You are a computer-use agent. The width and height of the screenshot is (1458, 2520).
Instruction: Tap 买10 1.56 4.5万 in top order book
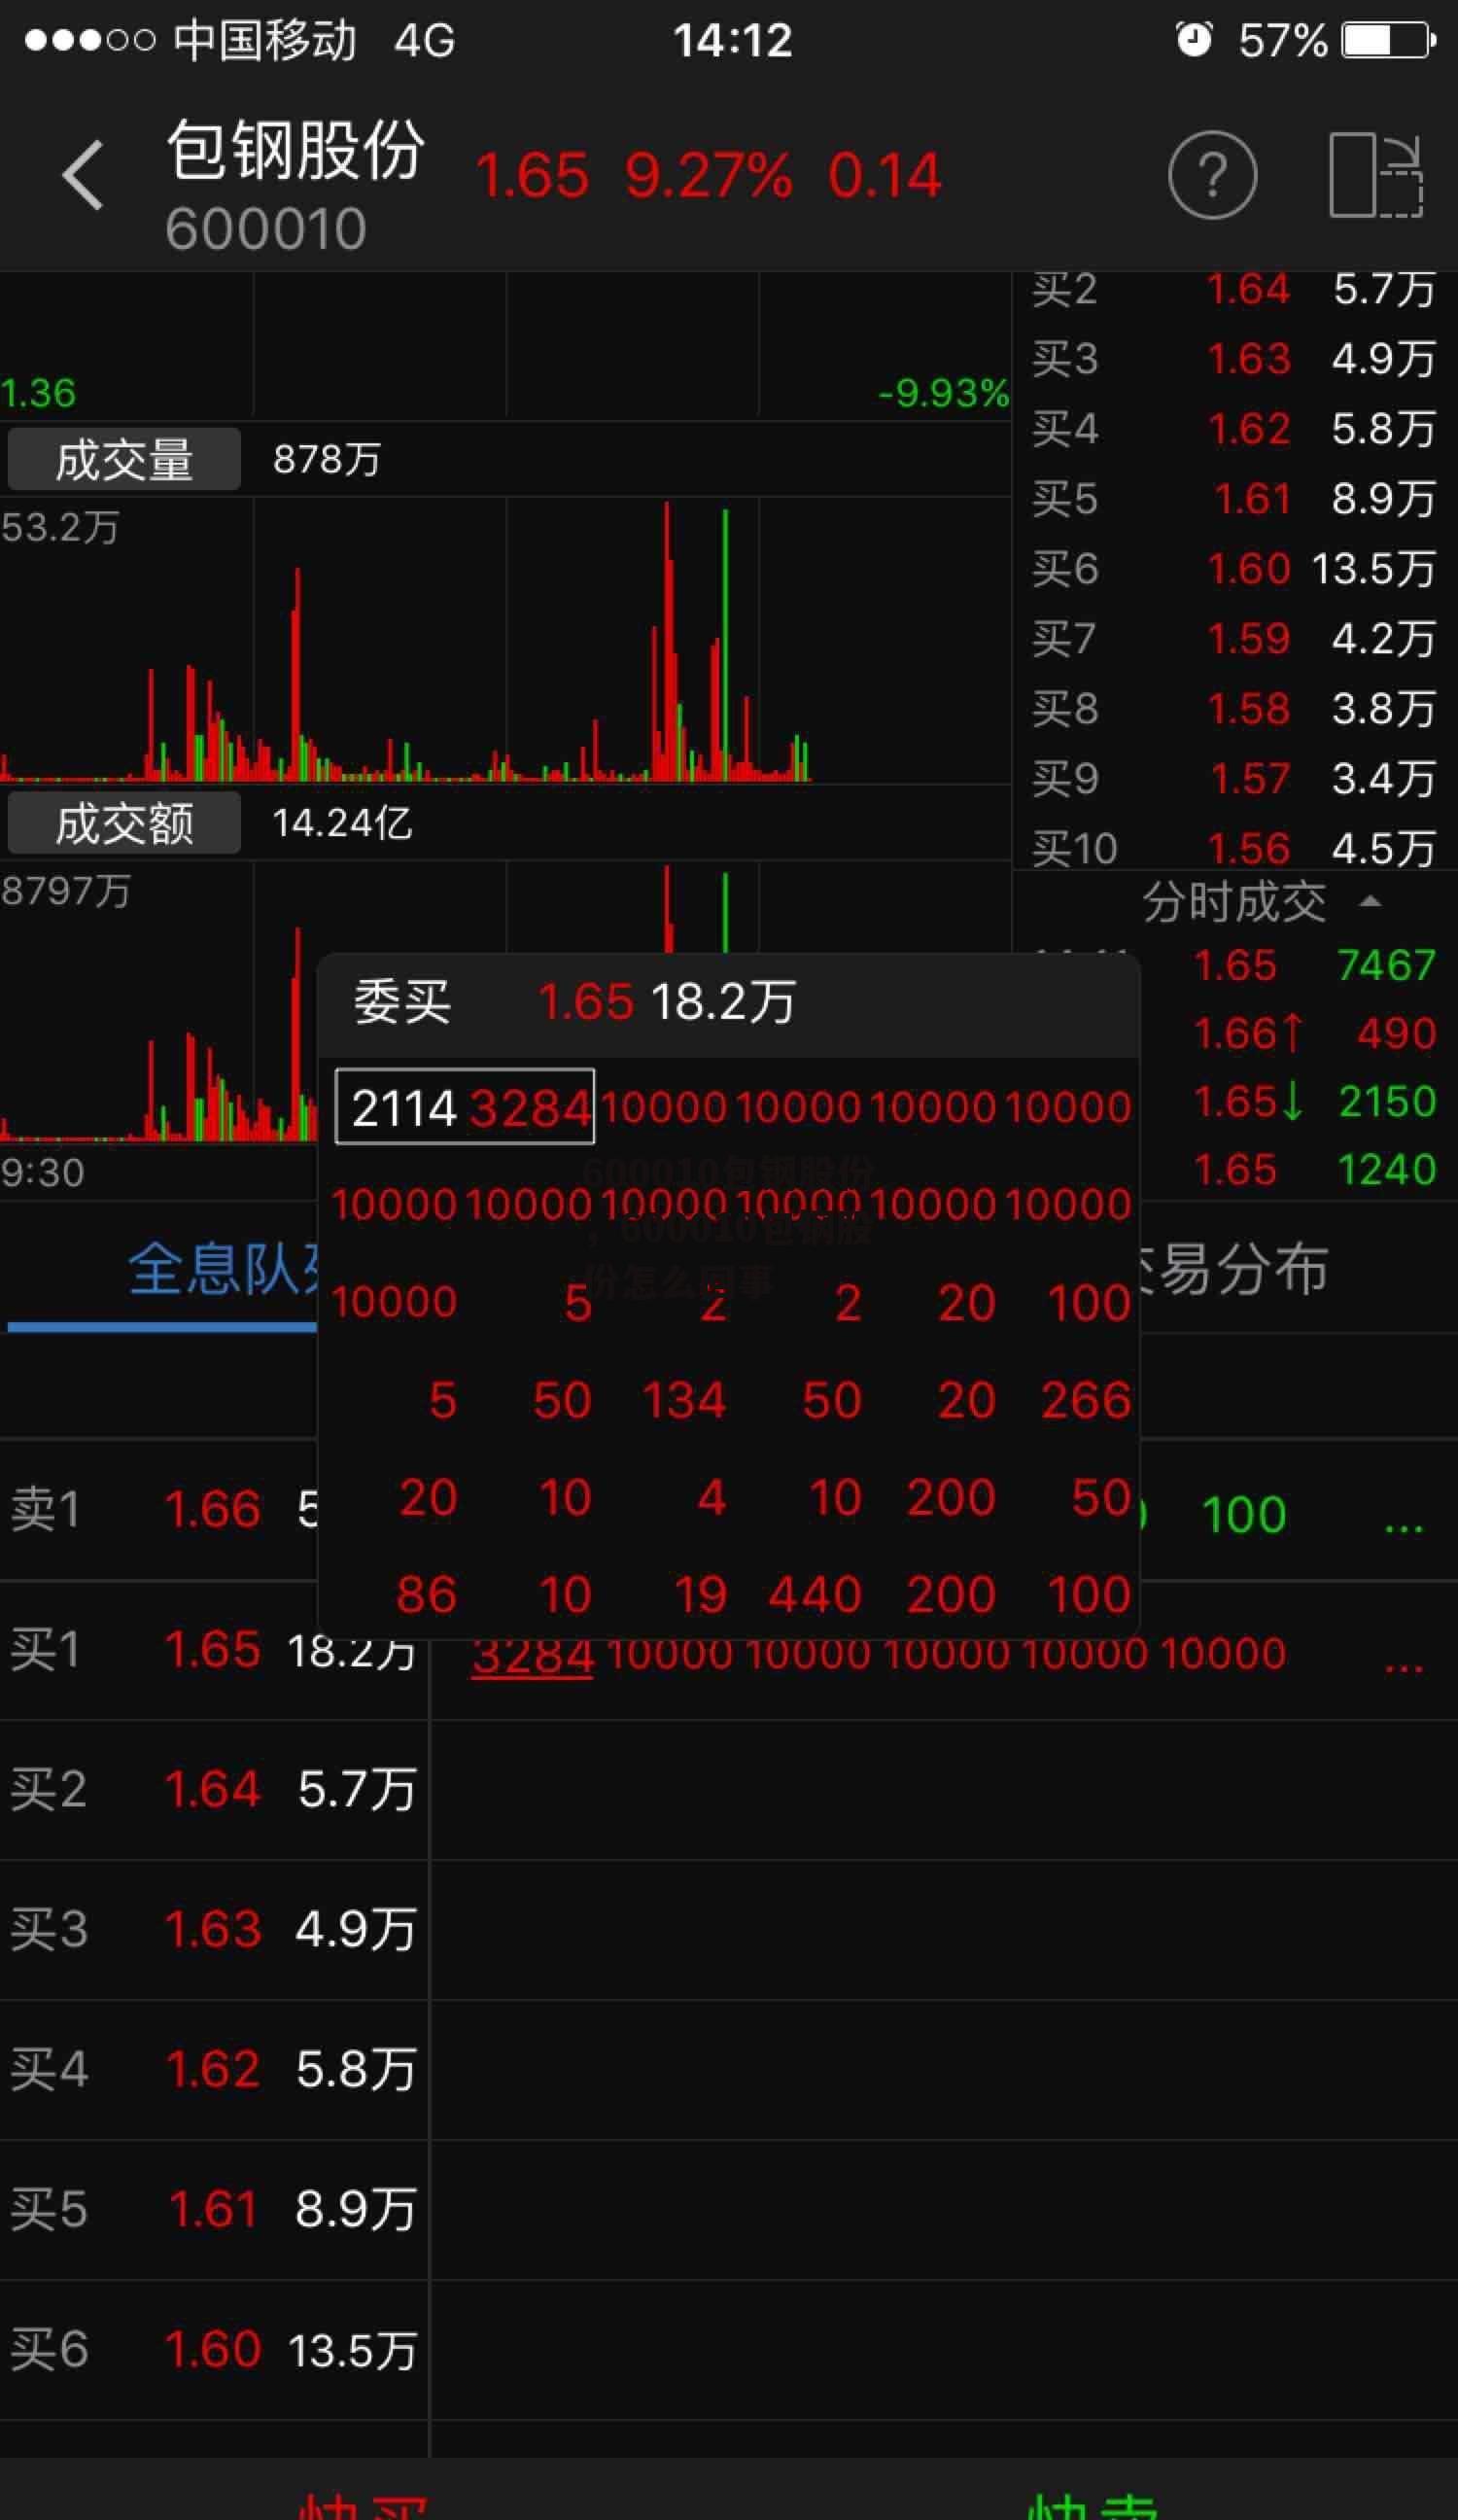pyautogui.click(x=1235, y=848)
